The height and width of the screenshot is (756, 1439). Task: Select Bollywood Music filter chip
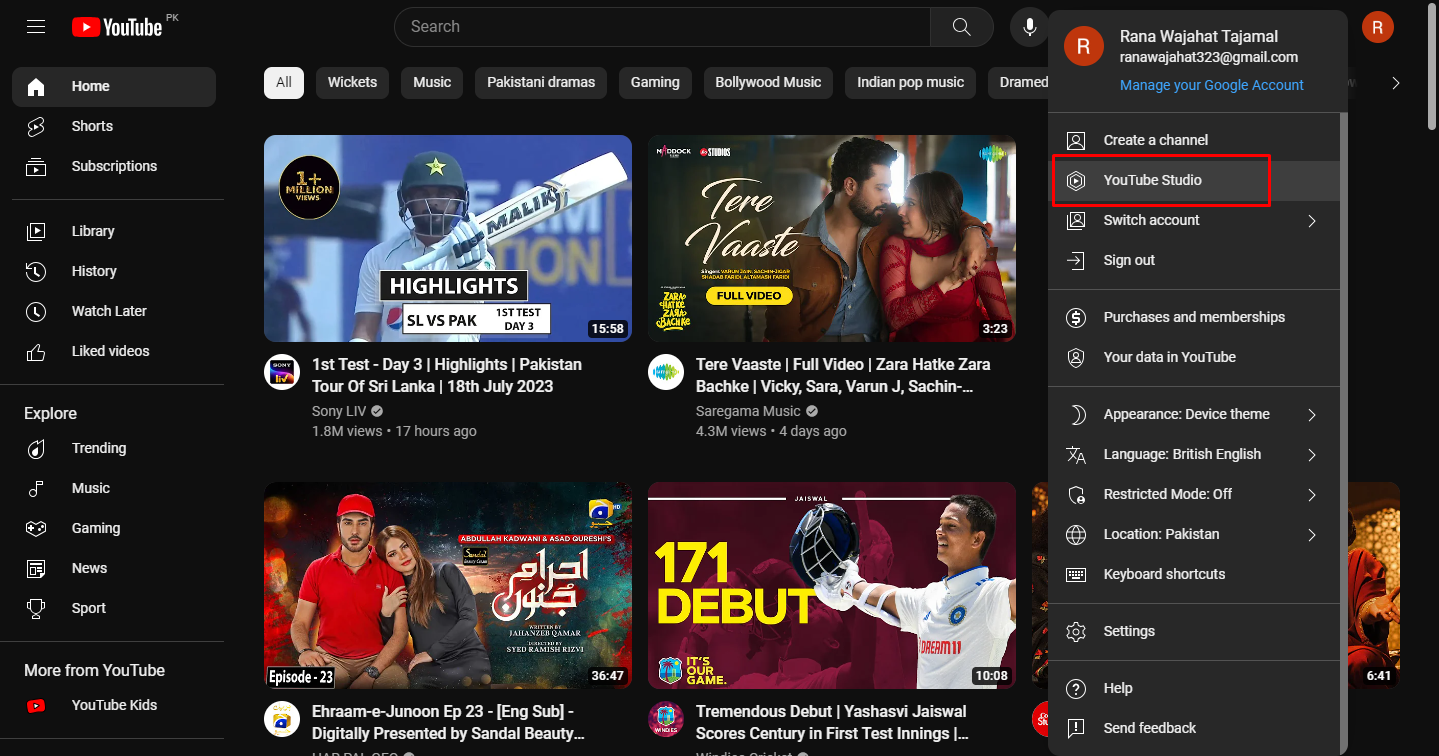(768, 83)
